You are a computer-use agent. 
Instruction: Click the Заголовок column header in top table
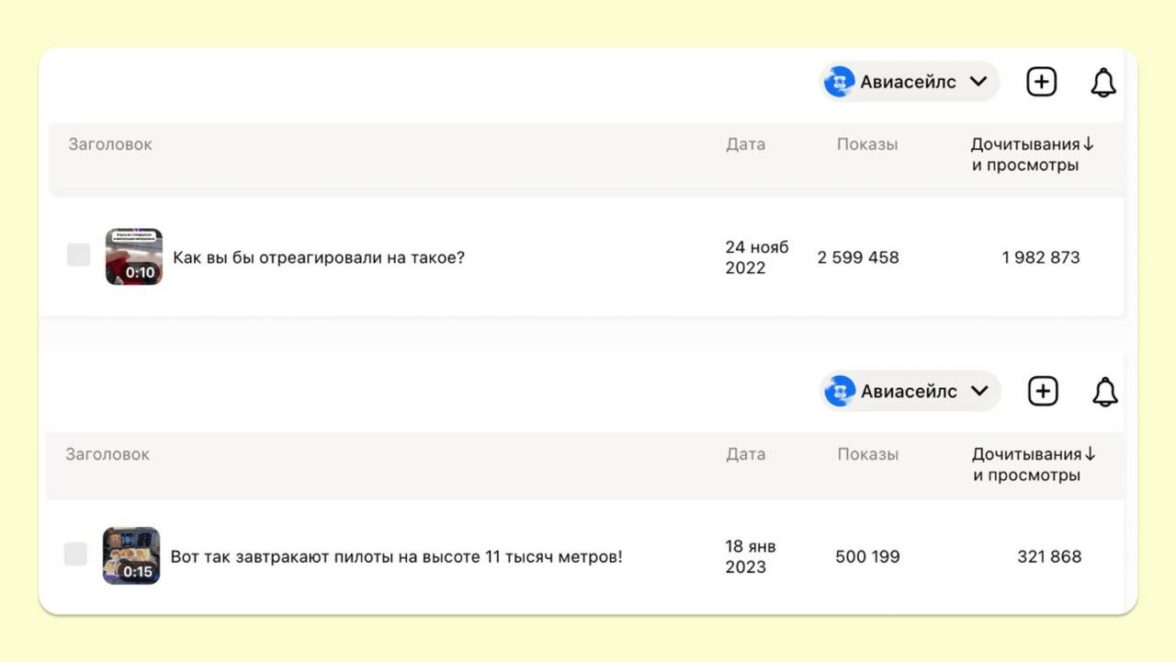110,144
